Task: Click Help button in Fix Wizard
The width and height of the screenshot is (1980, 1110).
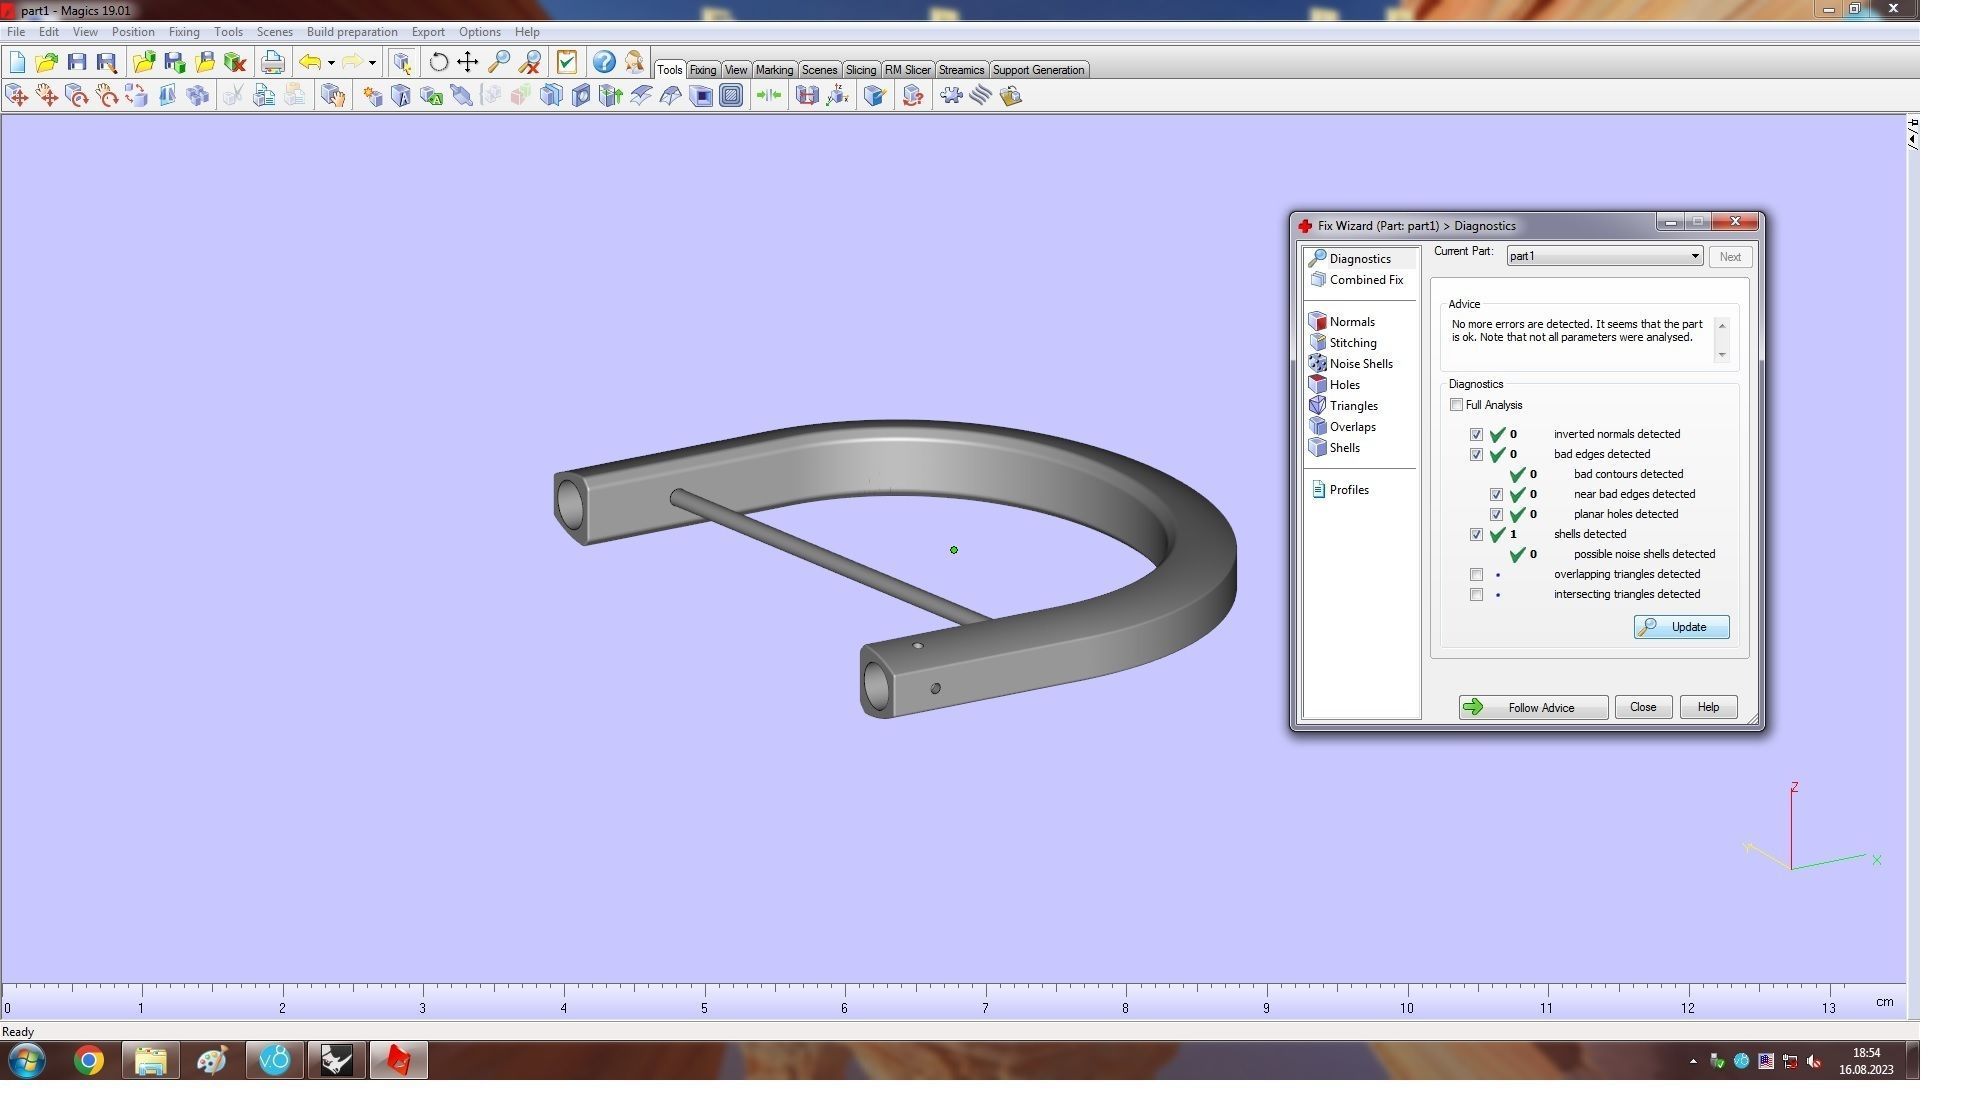Action: tap(1708, 707)
